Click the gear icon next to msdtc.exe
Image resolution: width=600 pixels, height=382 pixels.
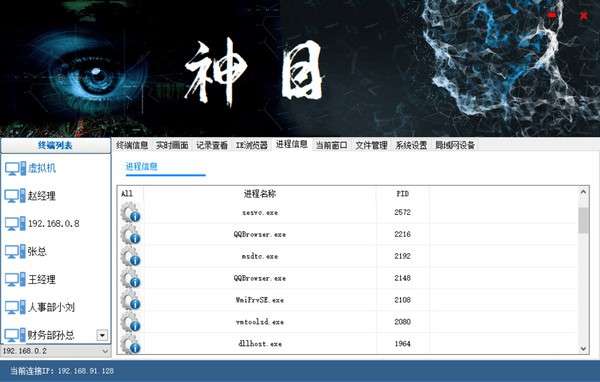pos(130,256)
